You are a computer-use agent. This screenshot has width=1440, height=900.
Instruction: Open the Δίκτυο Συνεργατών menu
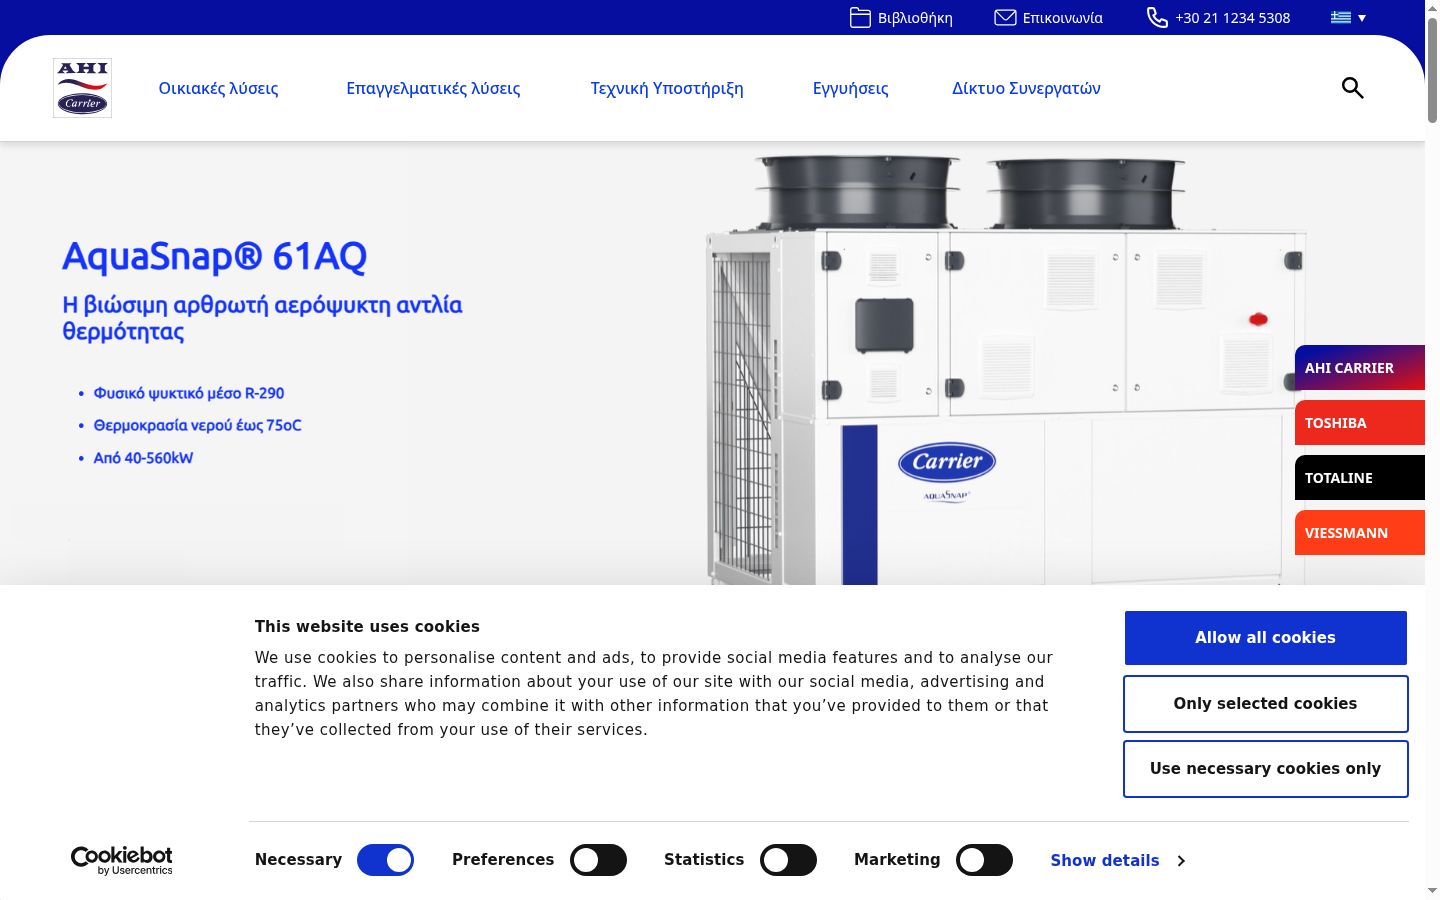pyautogui.click(x=1026, y=88)
